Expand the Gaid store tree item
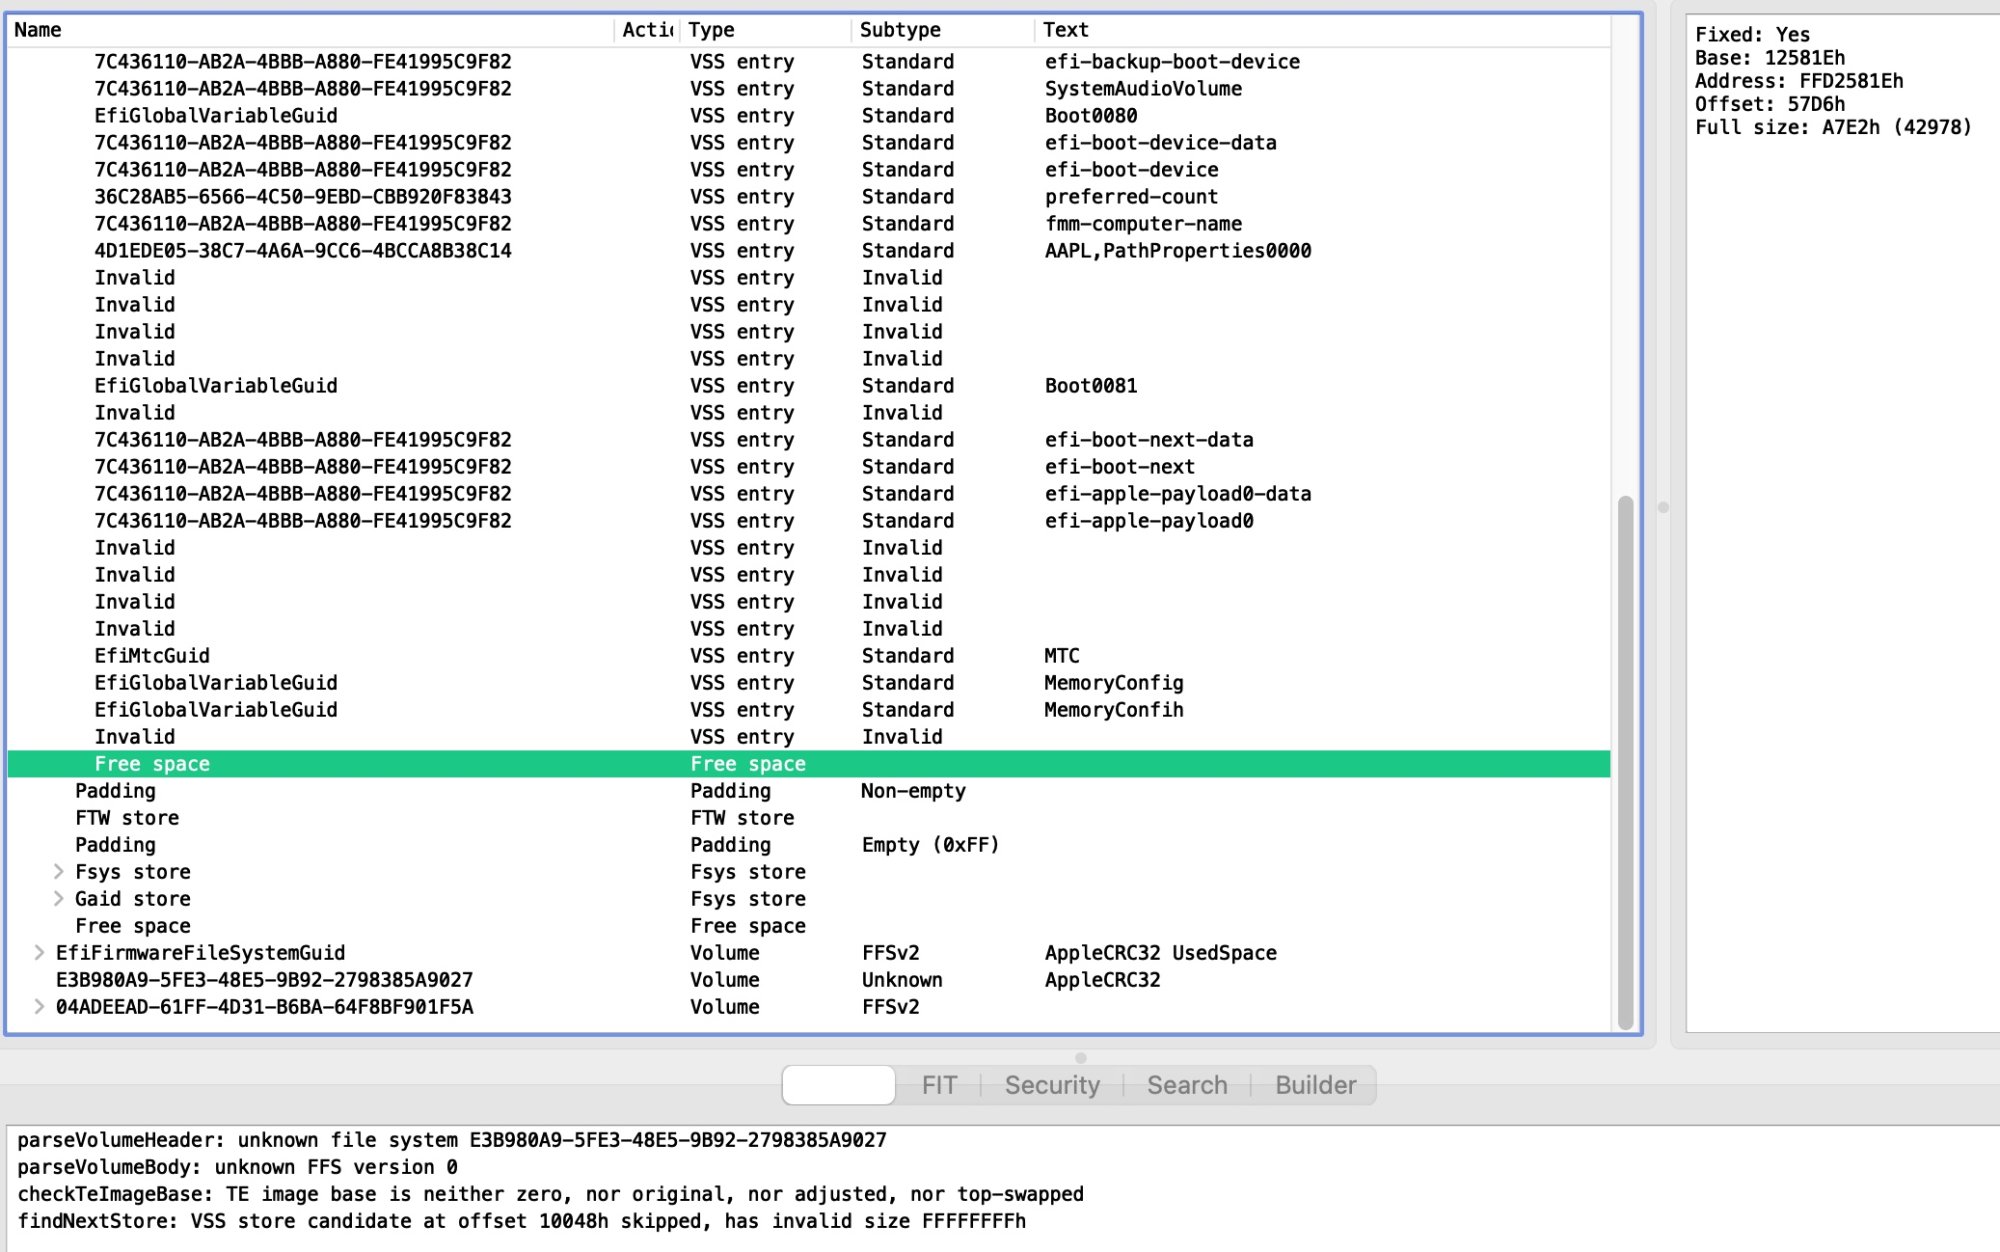Screen dimensions: 2000x1252 click(58, 898)
